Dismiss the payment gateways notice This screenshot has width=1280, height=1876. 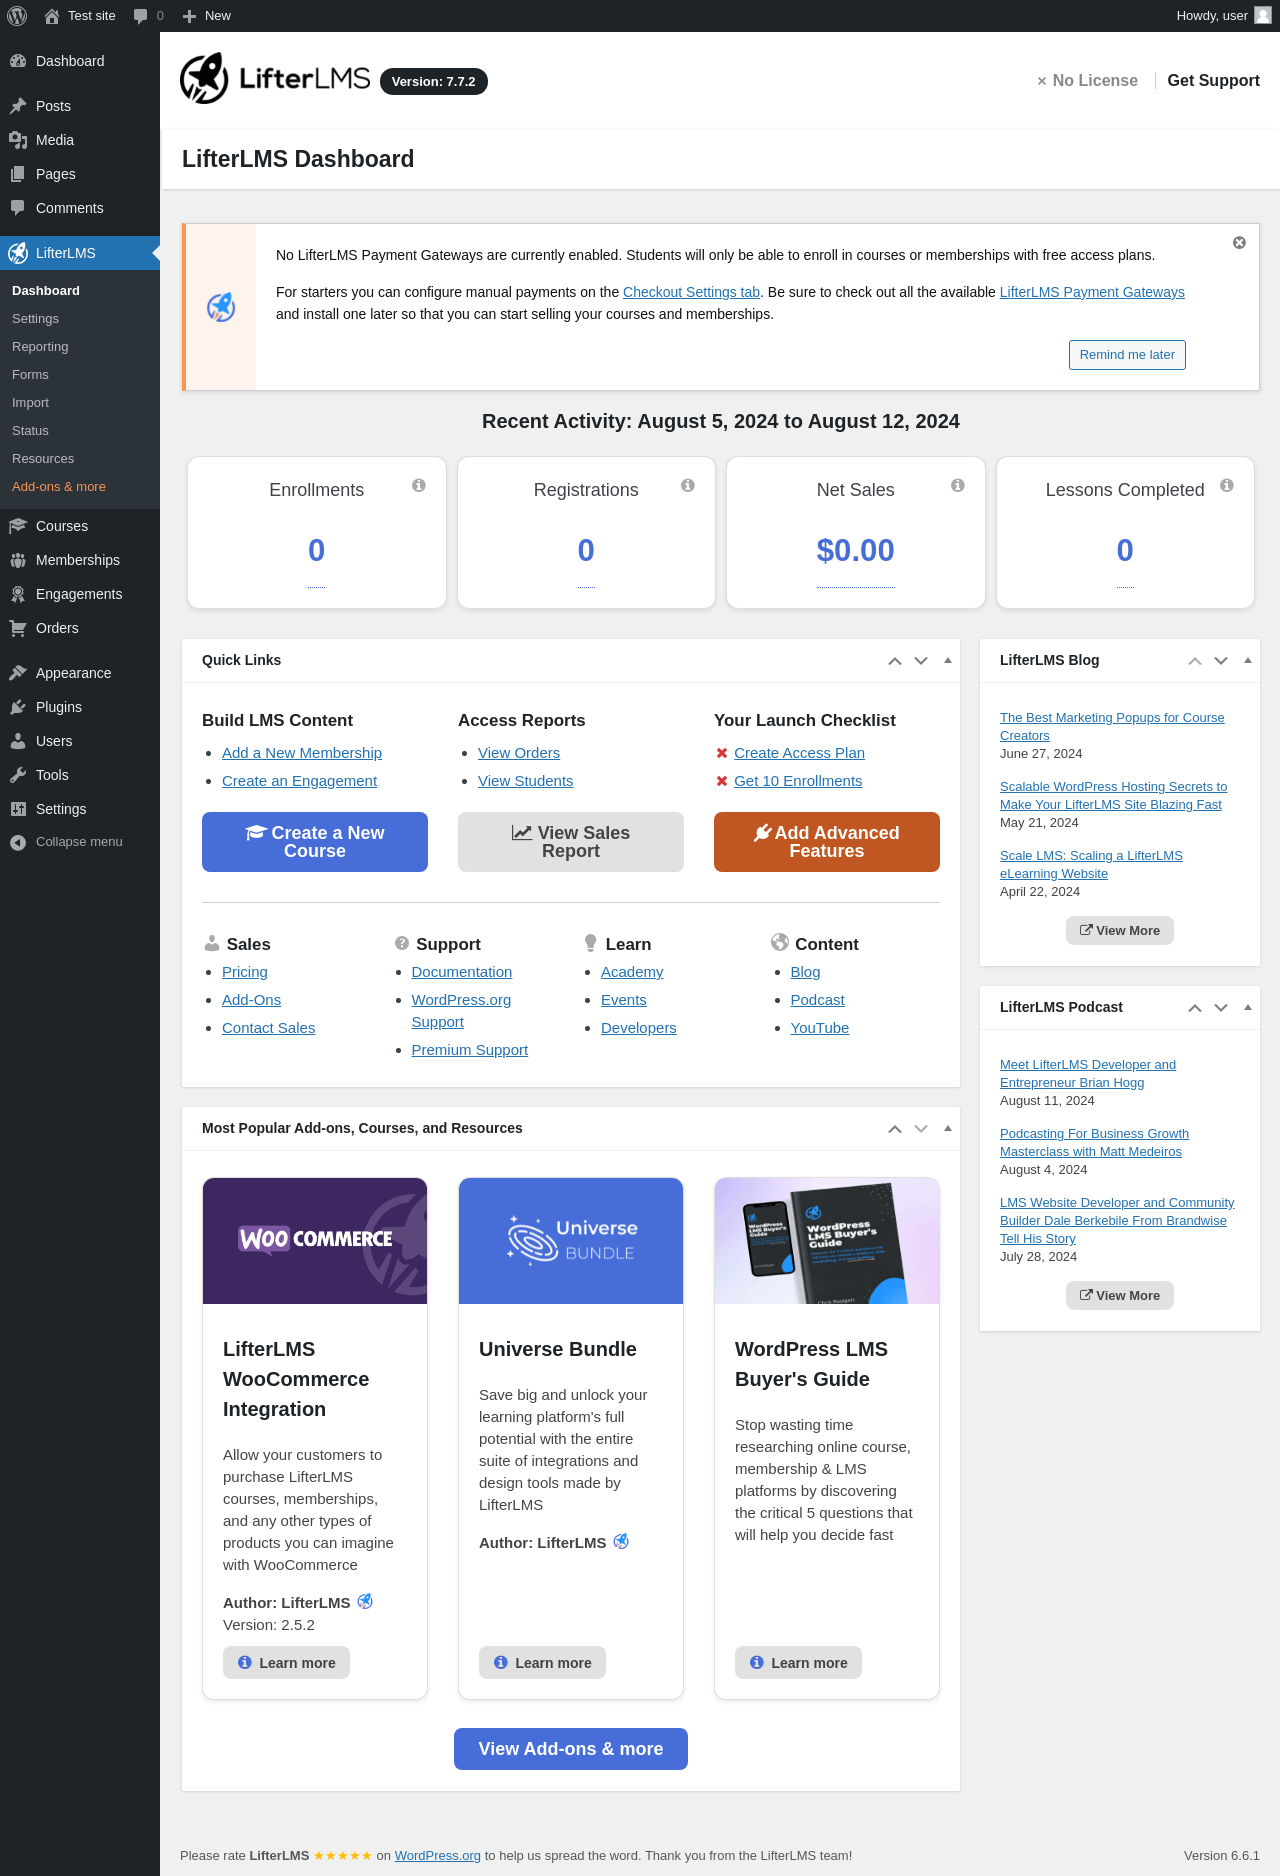[1239, 243]
